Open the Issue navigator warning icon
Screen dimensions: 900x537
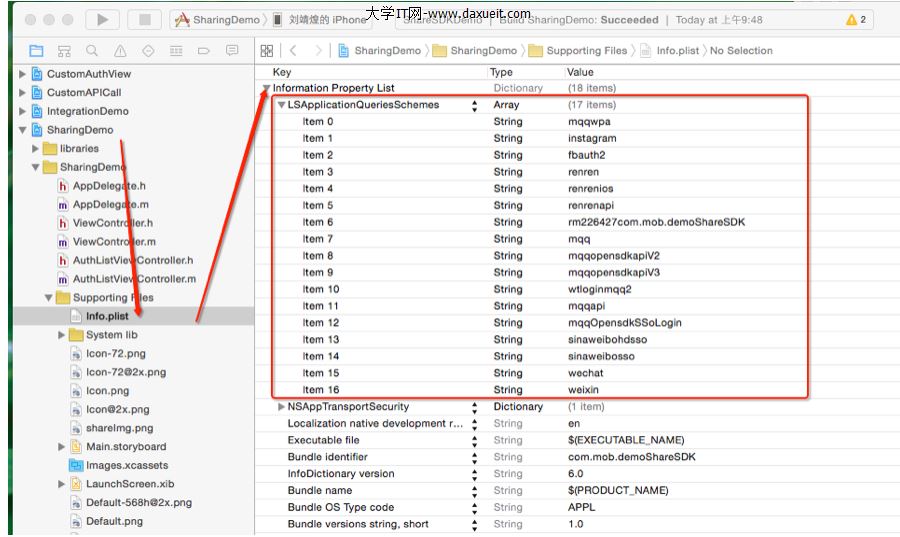[x=120, y=50]
